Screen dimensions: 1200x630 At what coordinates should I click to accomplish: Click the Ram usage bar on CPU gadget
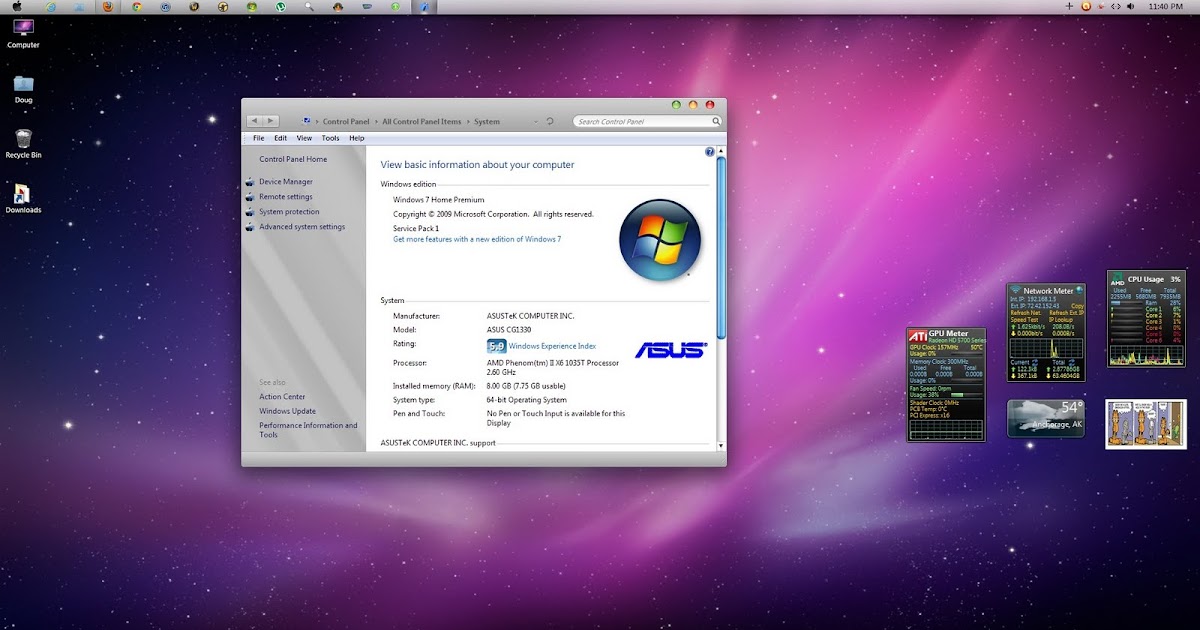pyautogui.click(x=1126, y=303)
